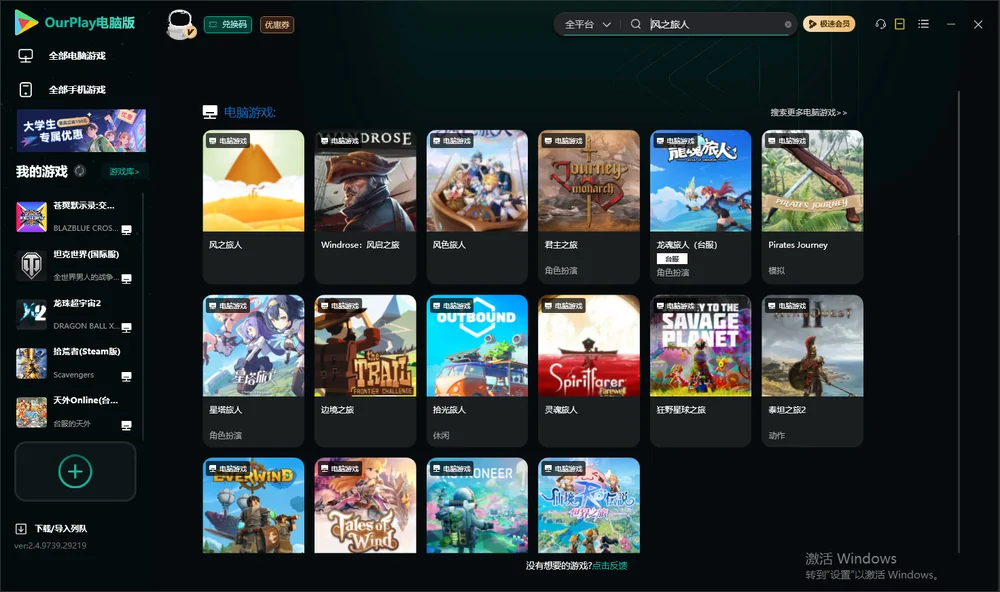Focus the search box containing 风之旅人

[x=714, y=24]
